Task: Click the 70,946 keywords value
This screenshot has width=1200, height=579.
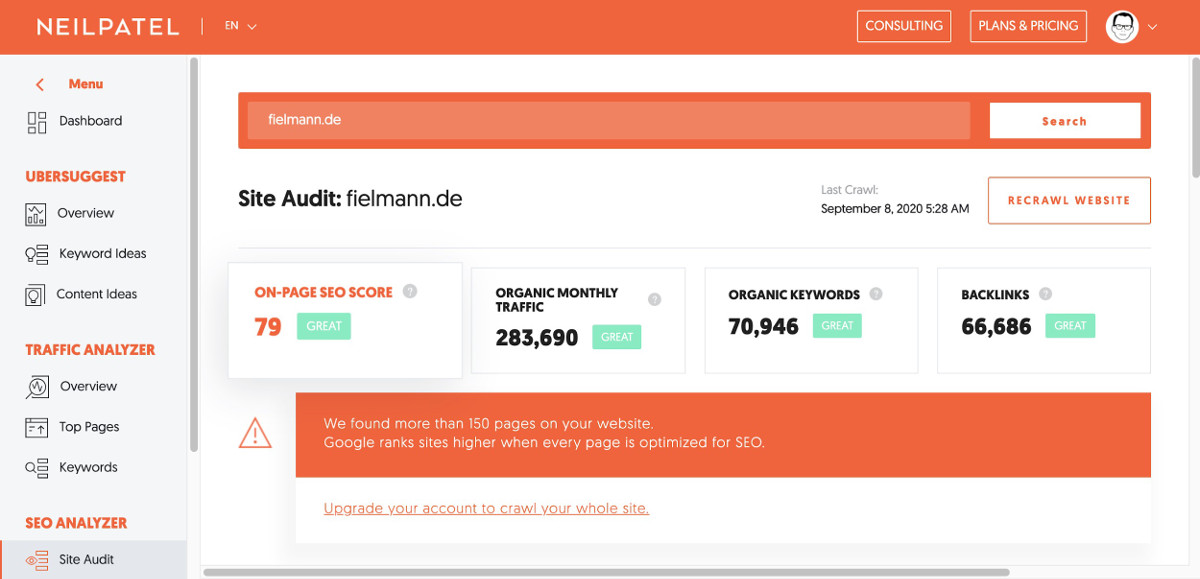Action: pyautogui.click(x=764, y=326)
